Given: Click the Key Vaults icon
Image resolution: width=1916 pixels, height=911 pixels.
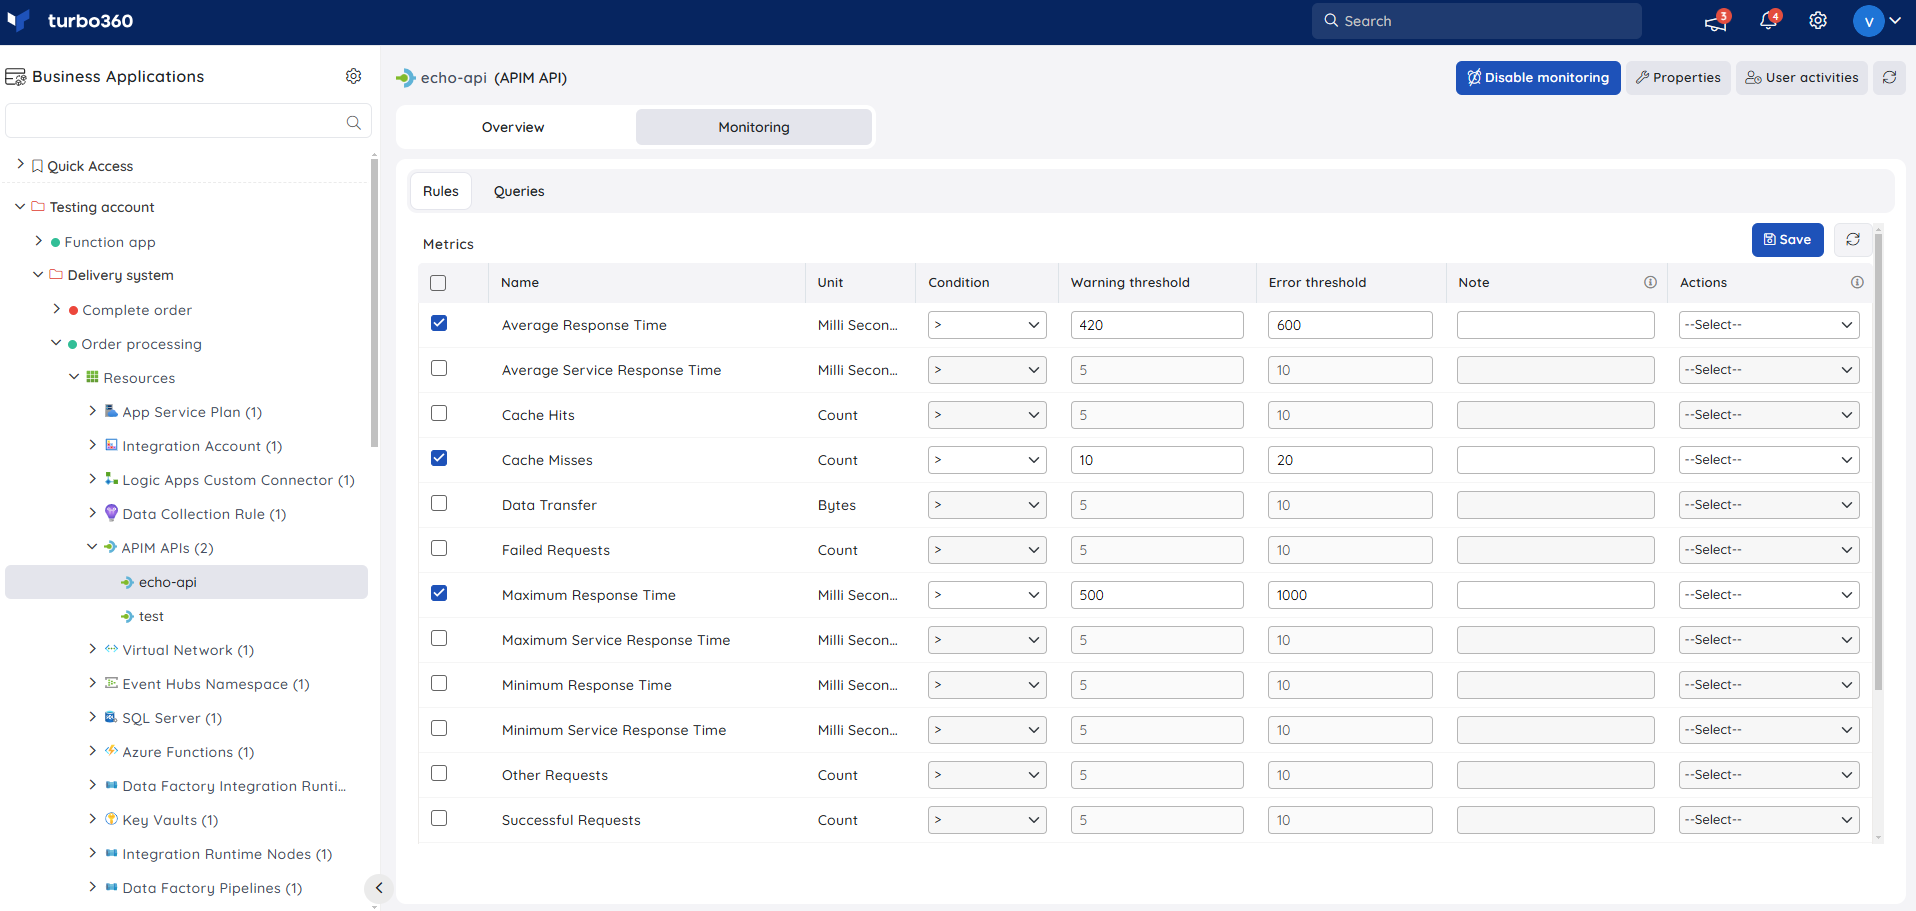Looking at the screenshot, I should [111, 819].
